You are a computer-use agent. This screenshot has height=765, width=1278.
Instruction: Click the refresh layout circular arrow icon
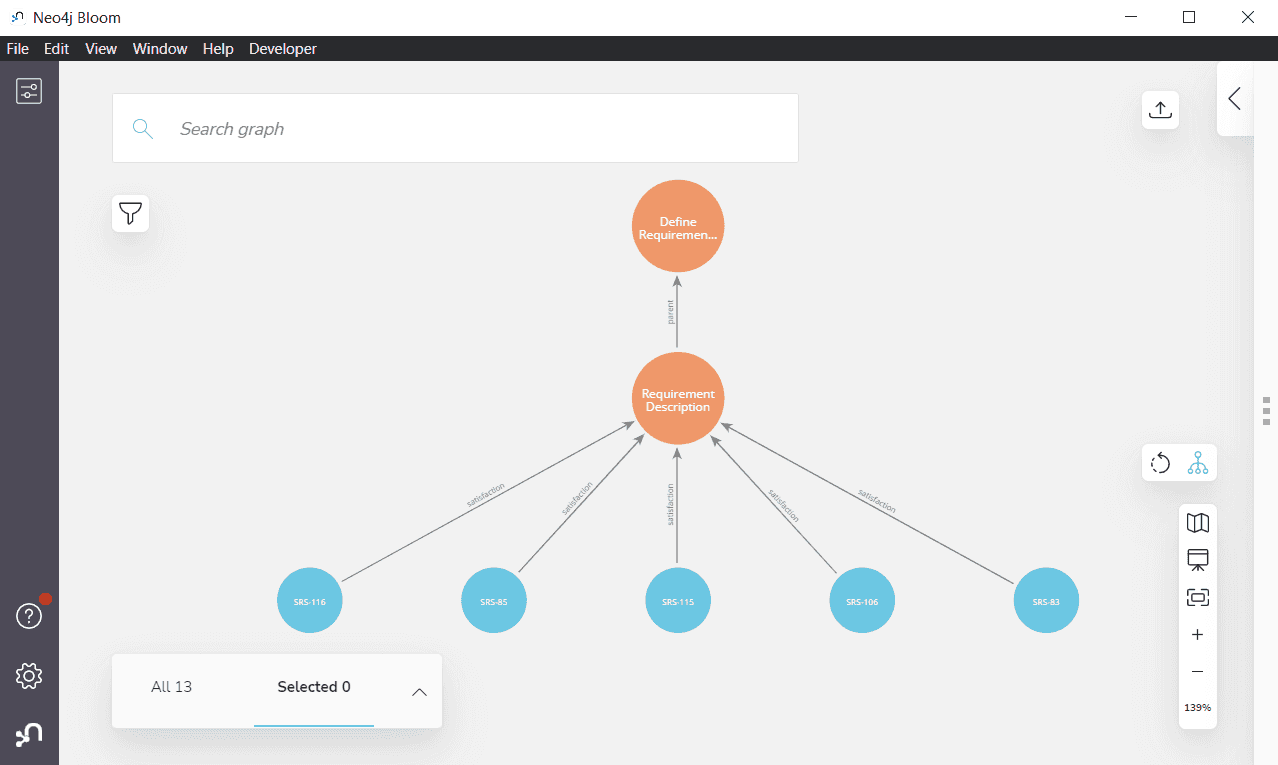click(x=1160, y=463)
